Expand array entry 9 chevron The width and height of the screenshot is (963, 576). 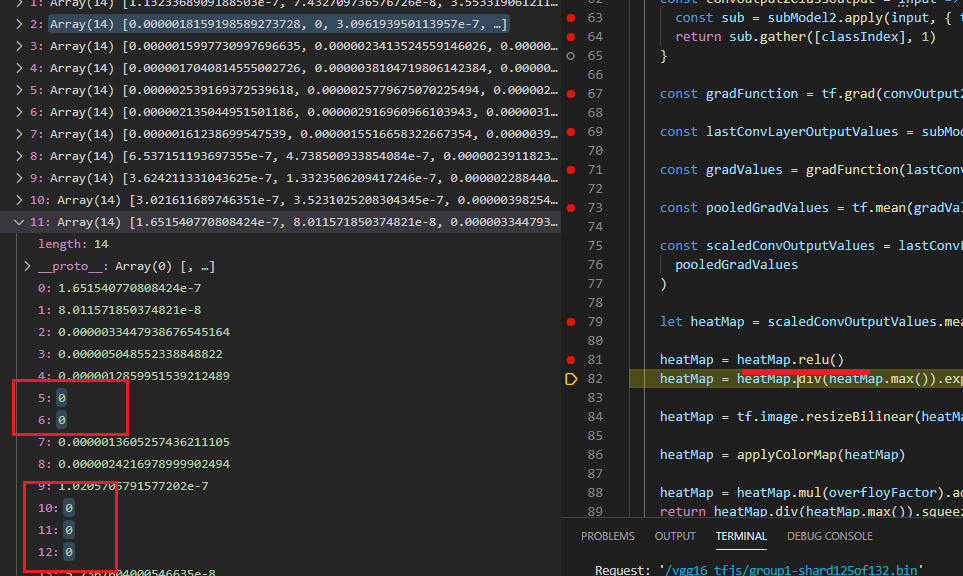pos(19,178)
